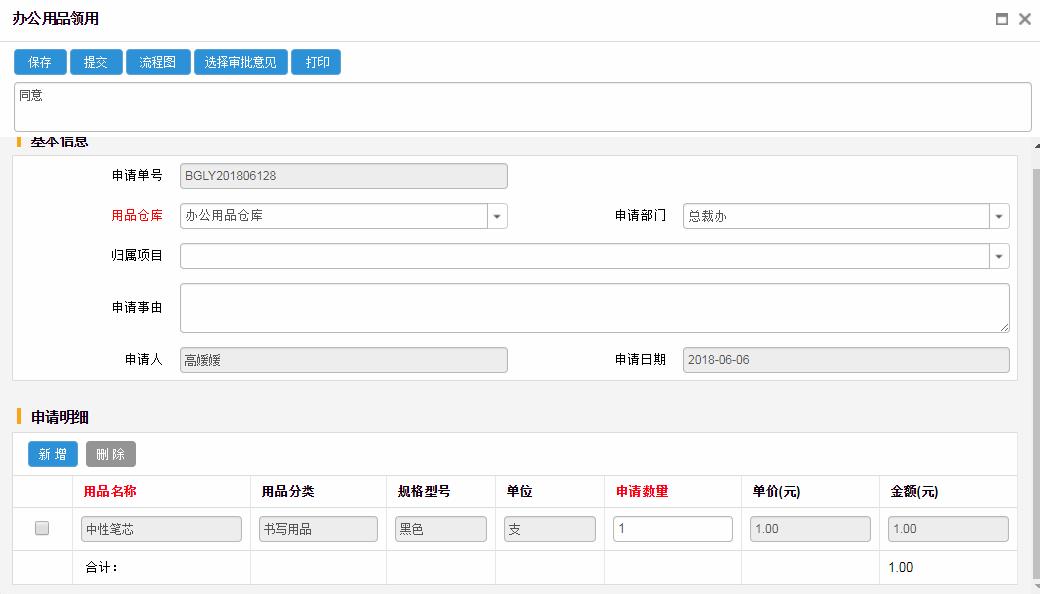Viewport: 1040px width, 594px height.
Task: Close the 办公用品领用 dialog
Action: pyautogui.click(x=1024, y=19)
